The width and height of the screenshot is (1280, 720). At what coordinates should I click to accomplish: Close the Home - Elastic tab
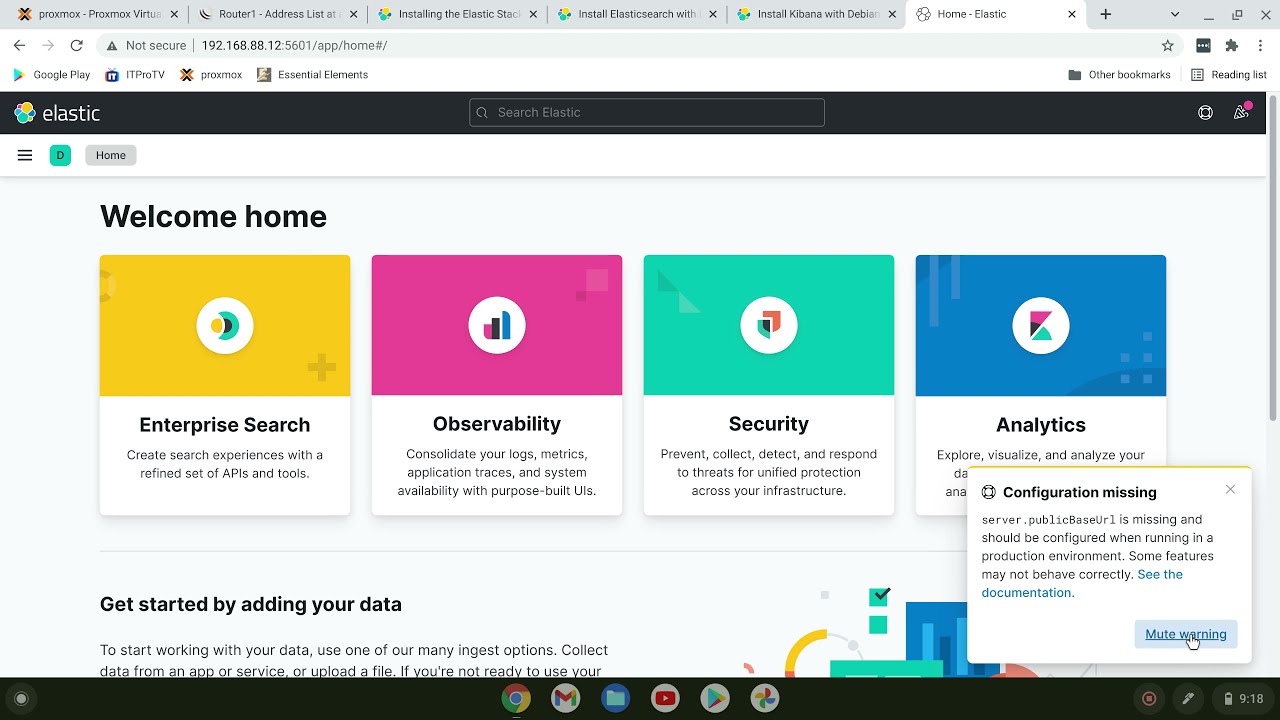[x=1072, y=14]
